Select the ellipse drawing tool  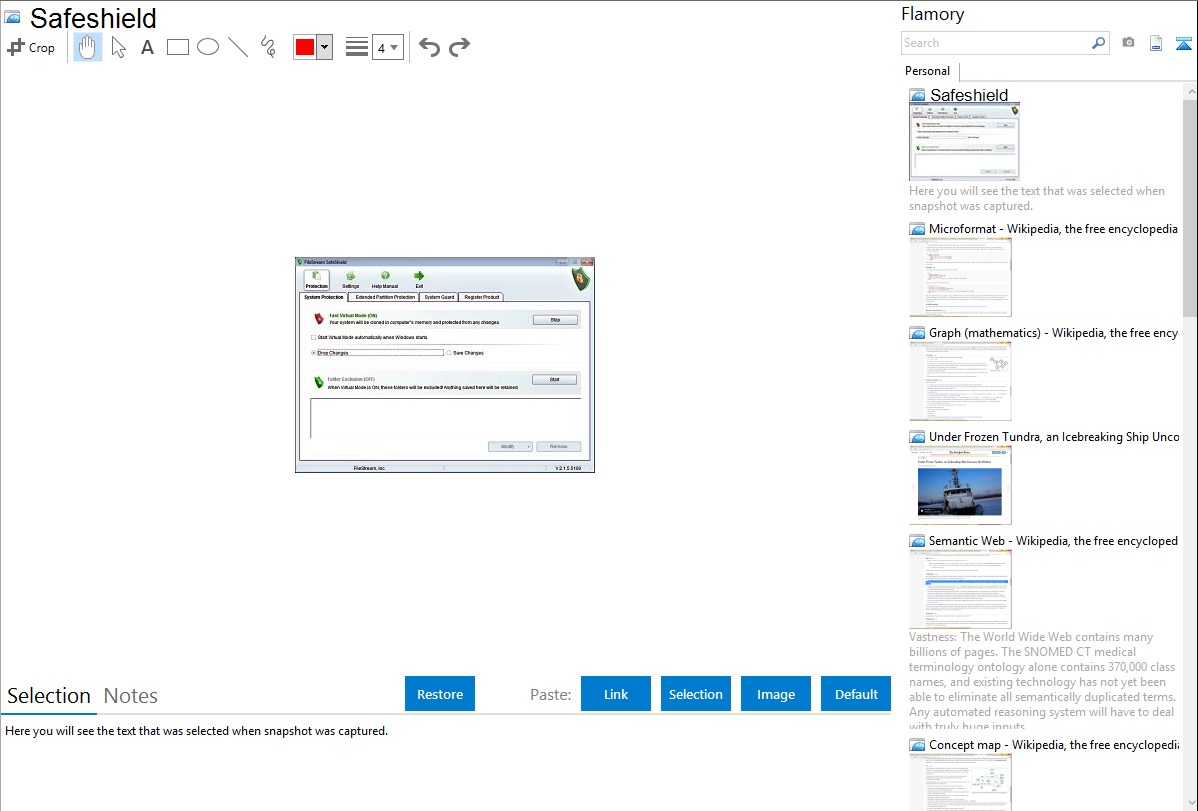pos(208,47)
